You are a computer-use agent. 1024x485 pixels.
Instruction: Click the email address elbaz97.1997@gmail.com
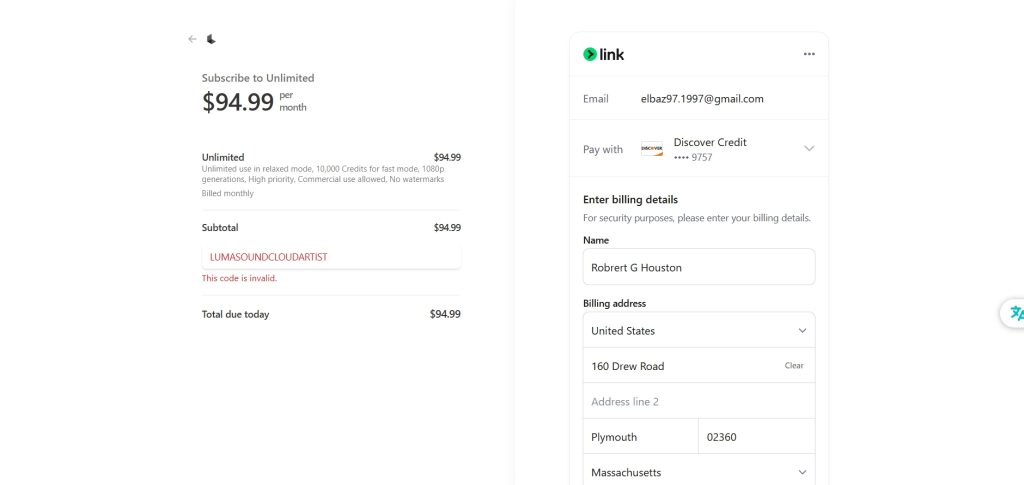coord(702,99)
